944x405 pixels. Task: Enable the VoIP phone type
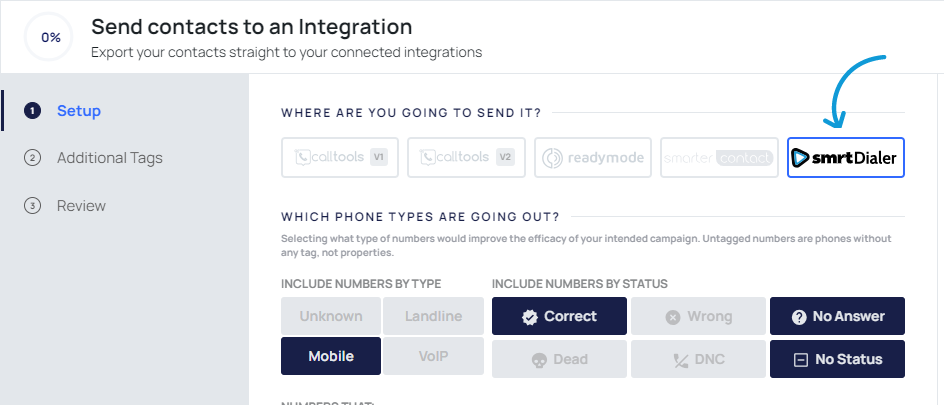tap(433, 355)
